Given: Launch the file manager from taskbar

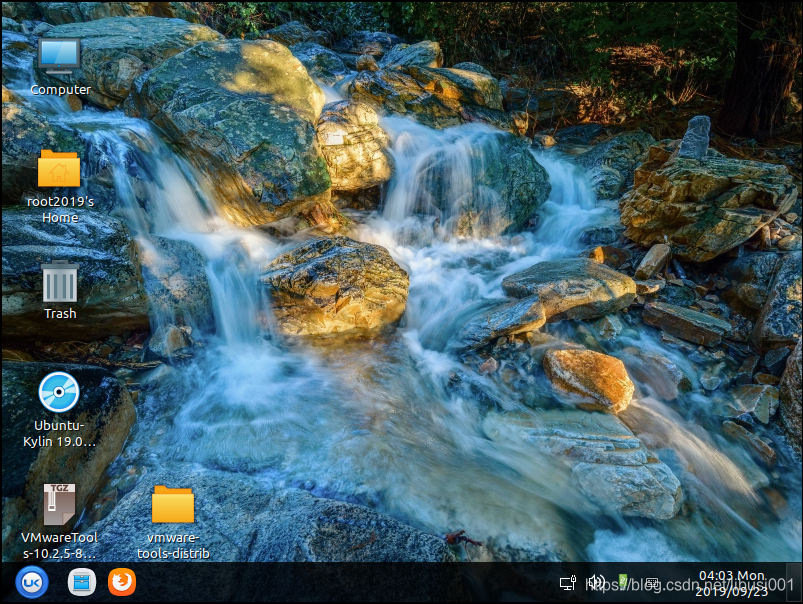Looking at the screenshot, I should 82,582.
